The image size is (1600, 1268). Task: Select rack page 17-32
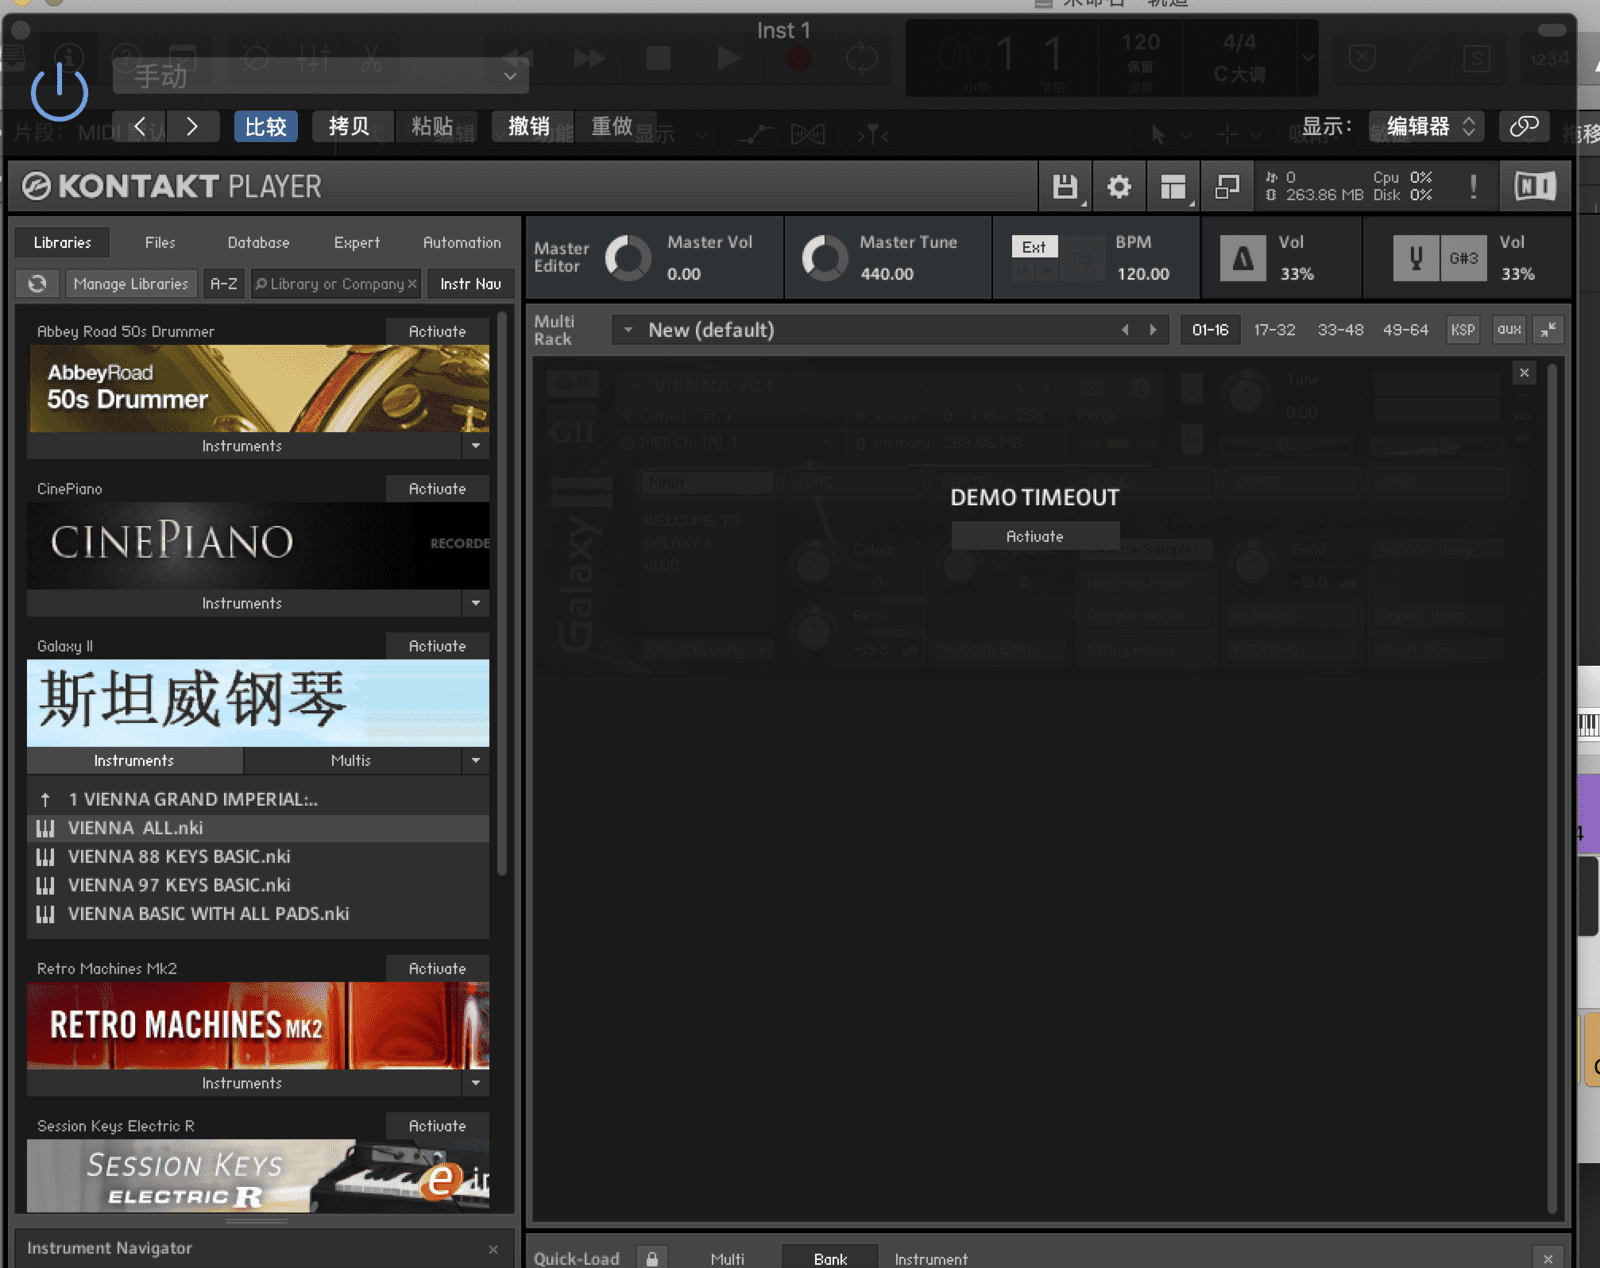point(1275,330)
